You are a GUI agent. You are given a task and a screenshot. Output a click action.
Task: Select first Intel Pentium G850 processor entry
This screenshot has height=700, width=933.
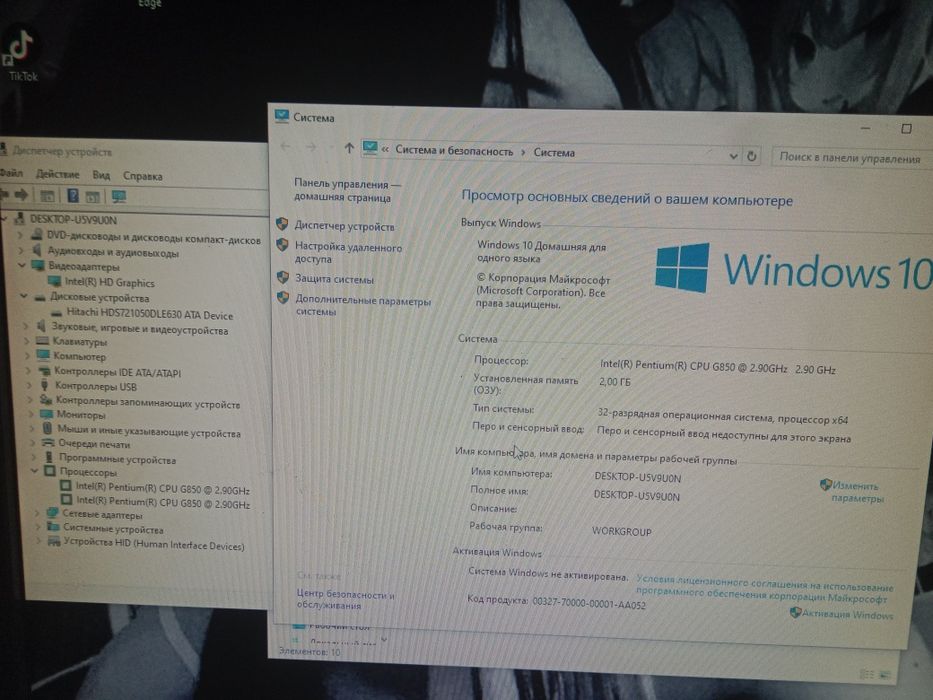coord(155,488)
